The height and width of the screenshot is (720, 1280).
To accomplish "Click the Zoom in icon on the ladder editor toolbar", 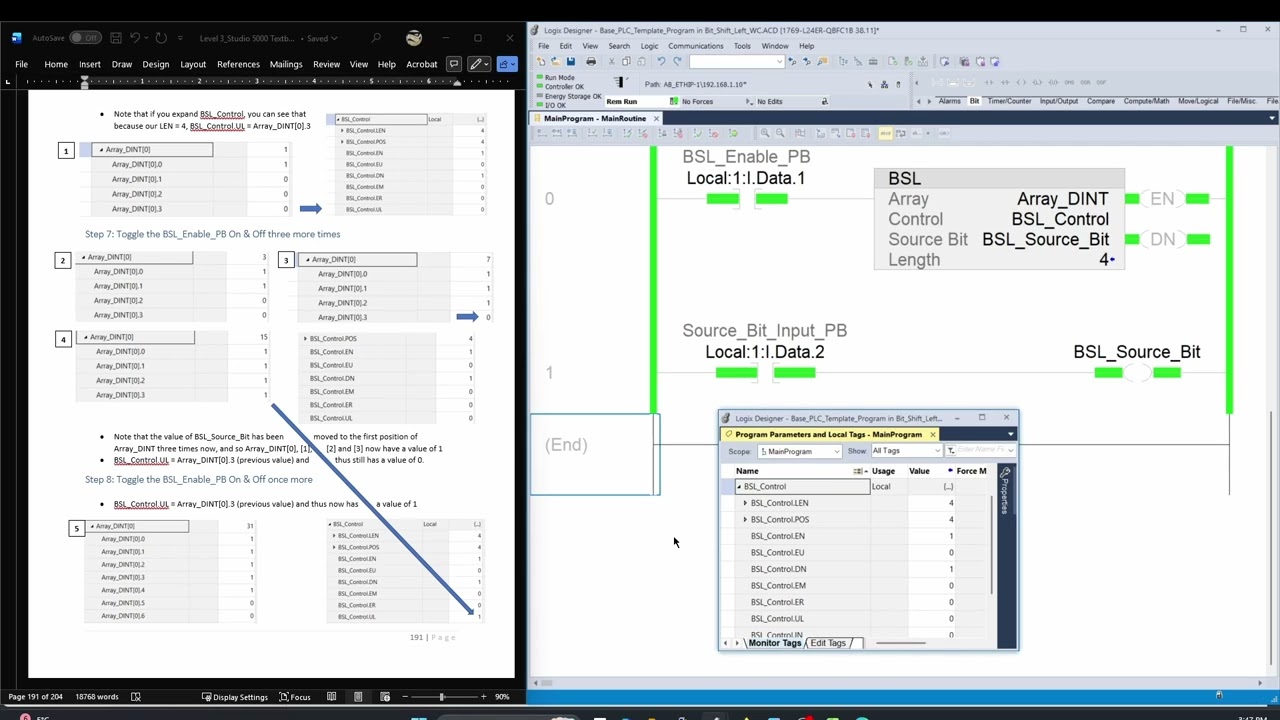I will coord(765,133).
